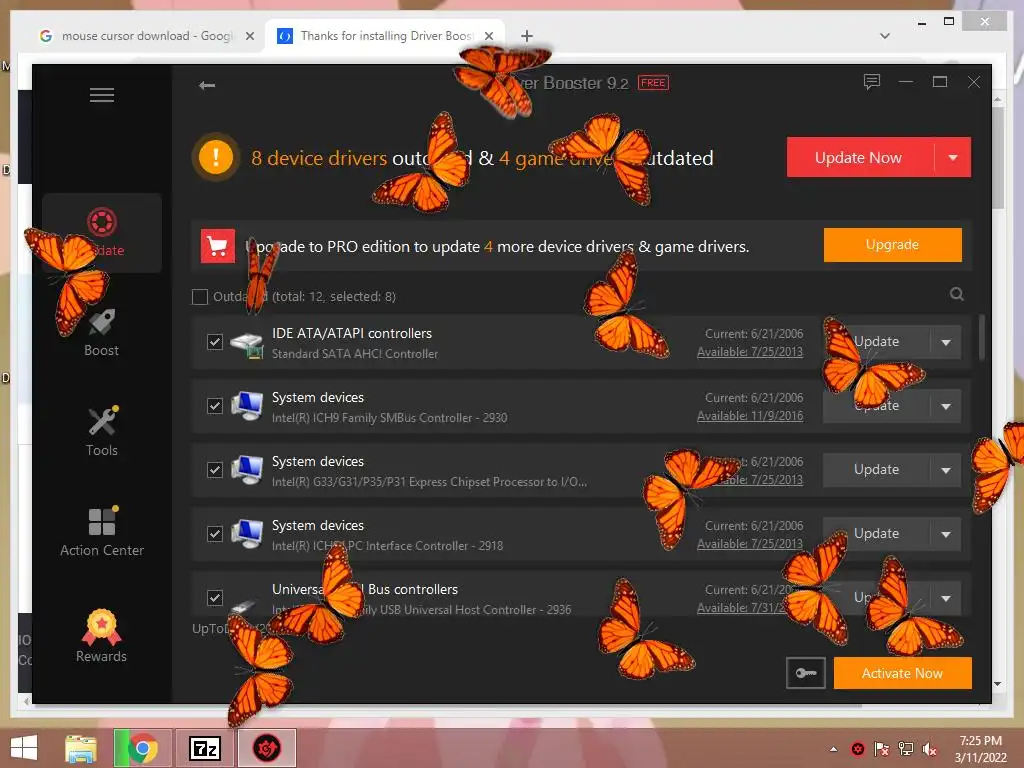Uncheck the USB Universal Host Controller checkbox
This screenshot has height=768, width=1024.
coord(215,598)
